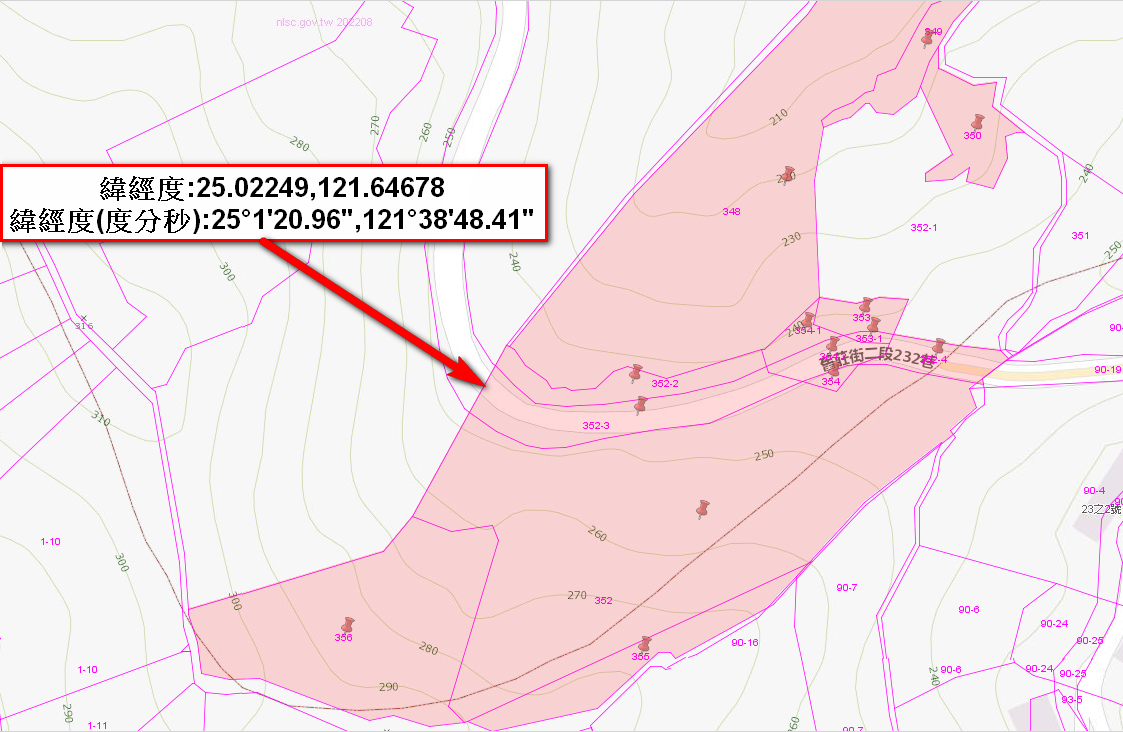
Task: Click the 210 contour elevation label
Action: coord(779,117)
